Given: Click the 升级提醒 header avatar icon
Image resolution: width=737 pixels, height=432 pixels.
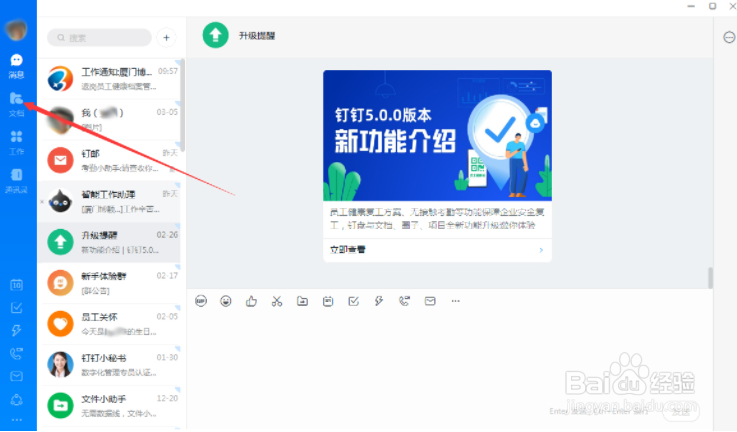Looking at the screenshot, I should tap(215, 35).
